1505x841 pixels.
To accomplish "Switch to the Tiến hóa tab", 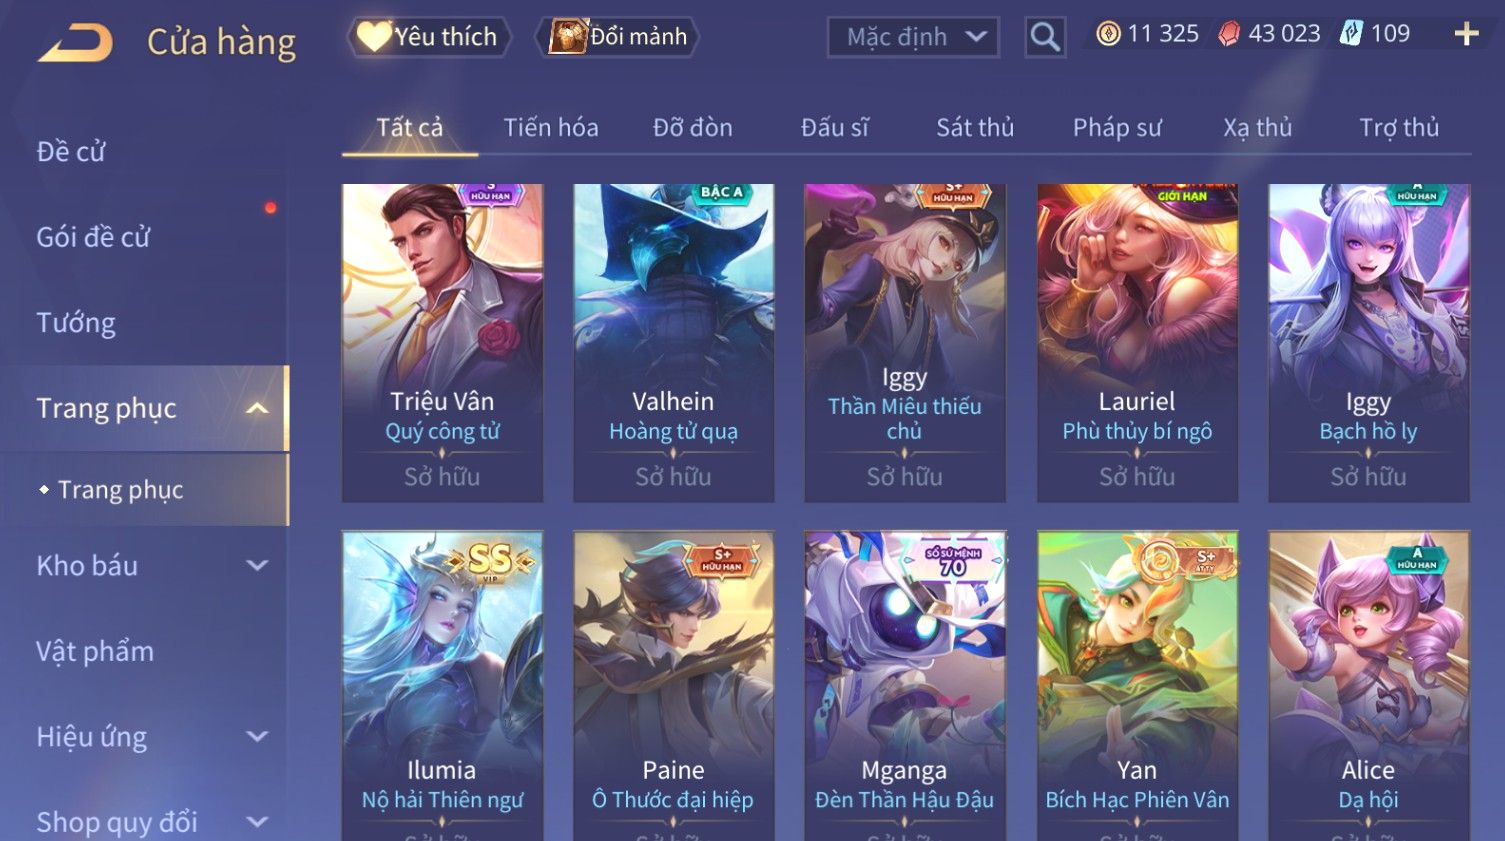I will [x=551, y=127].
